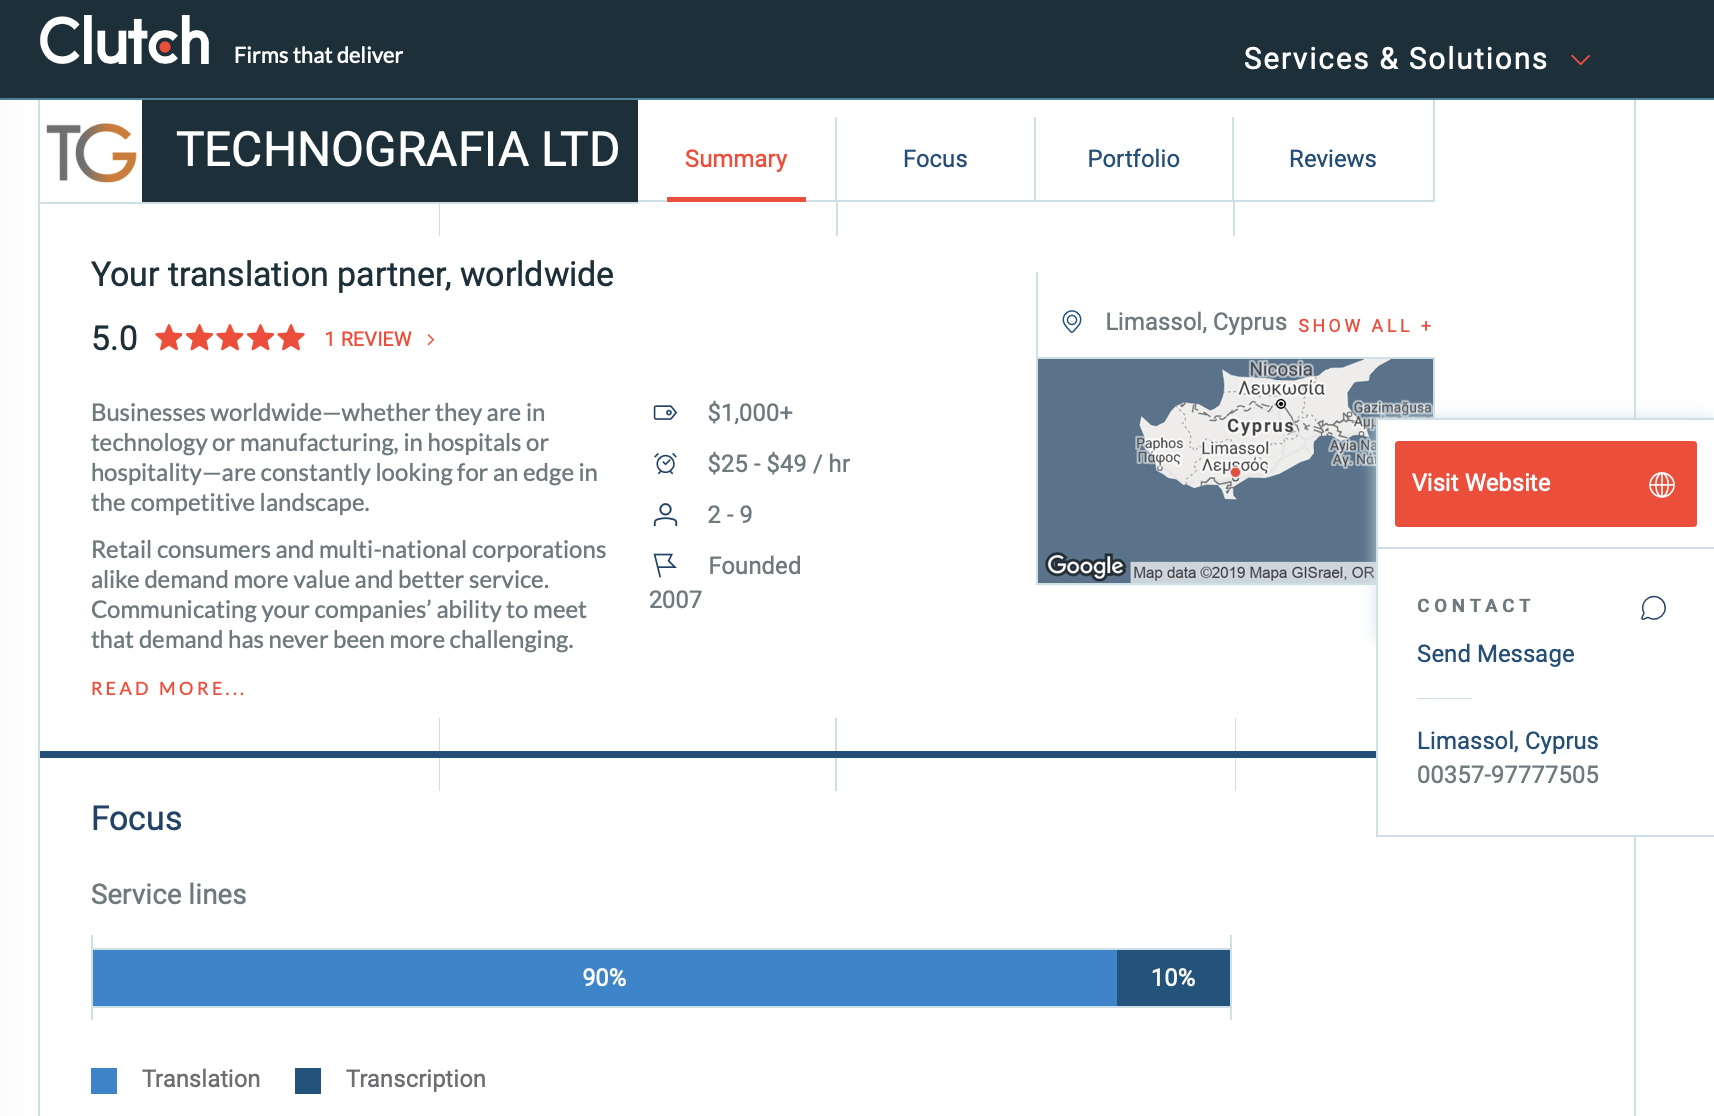Switch to the Focus tab

(935, 159)
